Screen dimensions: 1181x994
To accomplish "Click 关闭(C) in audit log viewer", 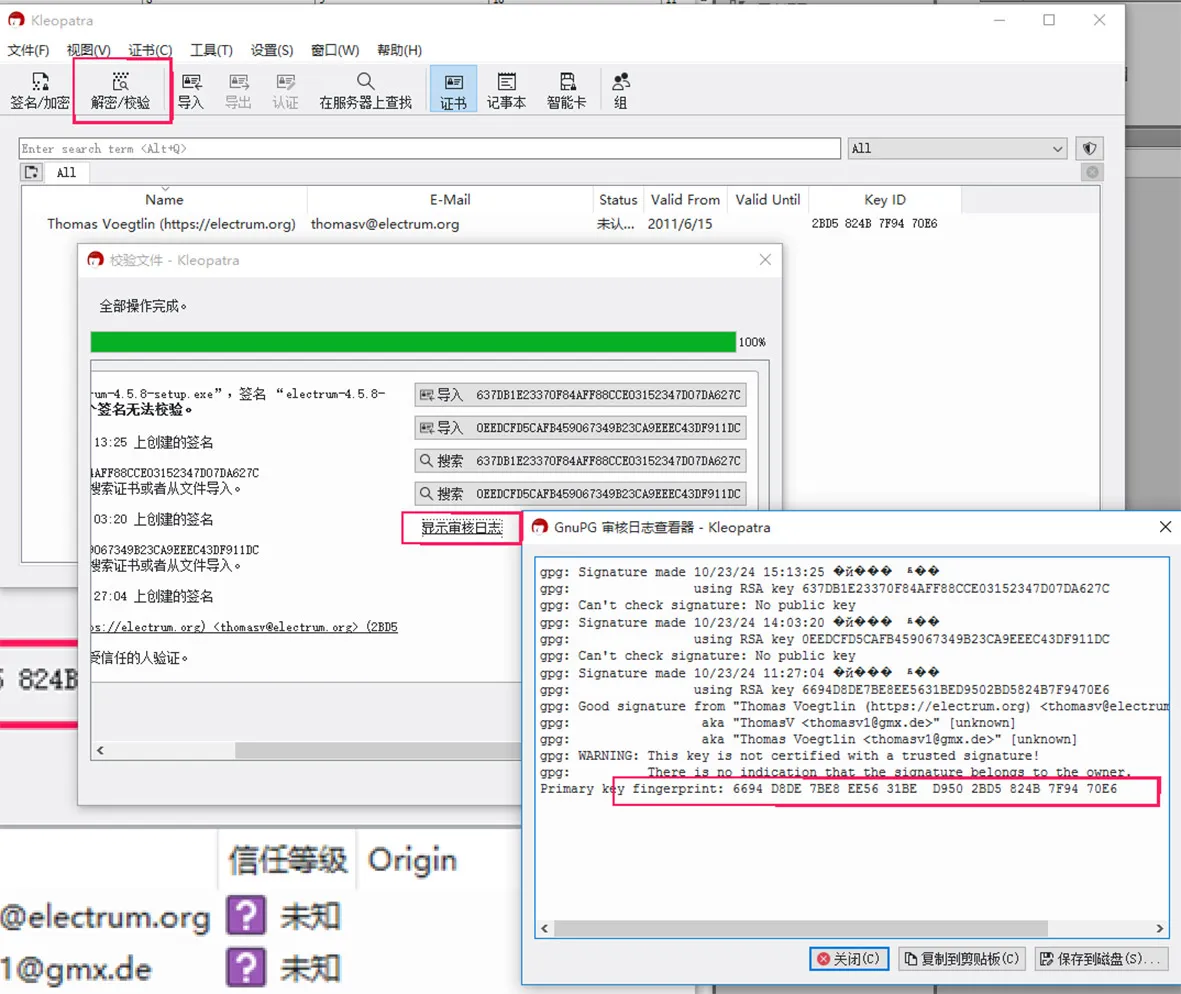I will click(x=849, y=959).
